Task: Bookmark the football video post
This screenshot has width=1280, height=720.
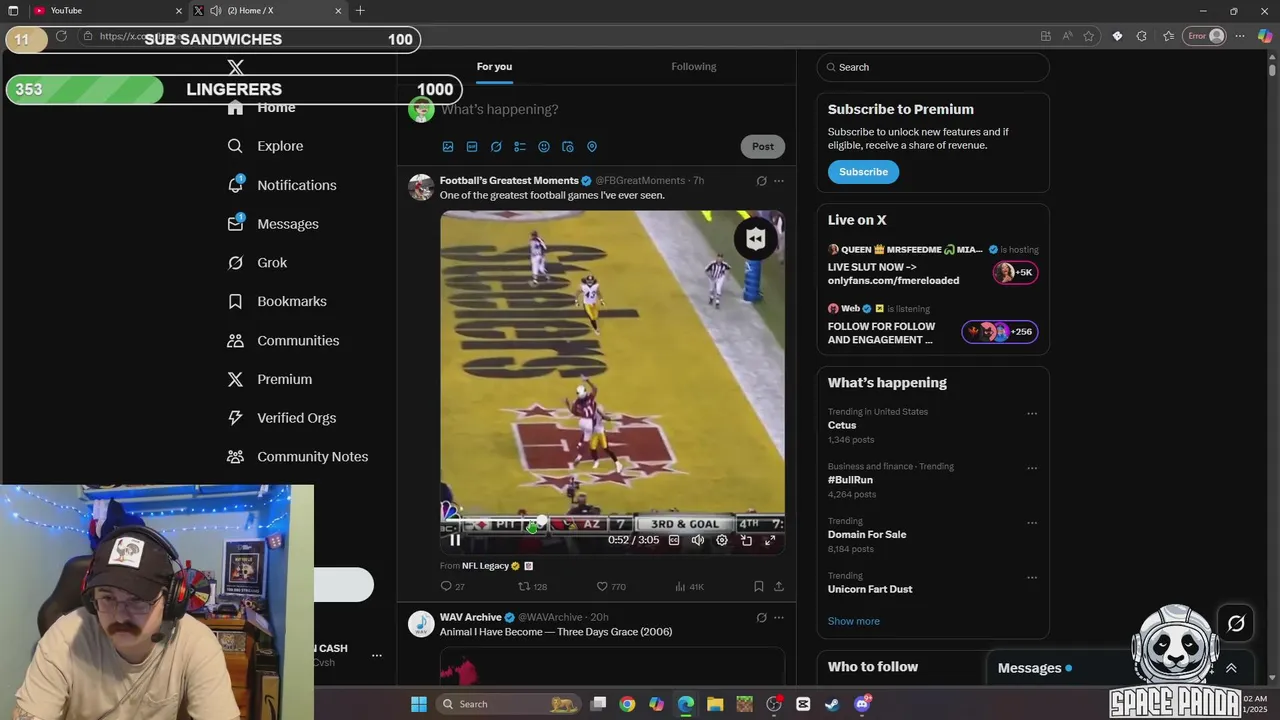Action: [759, 587]
